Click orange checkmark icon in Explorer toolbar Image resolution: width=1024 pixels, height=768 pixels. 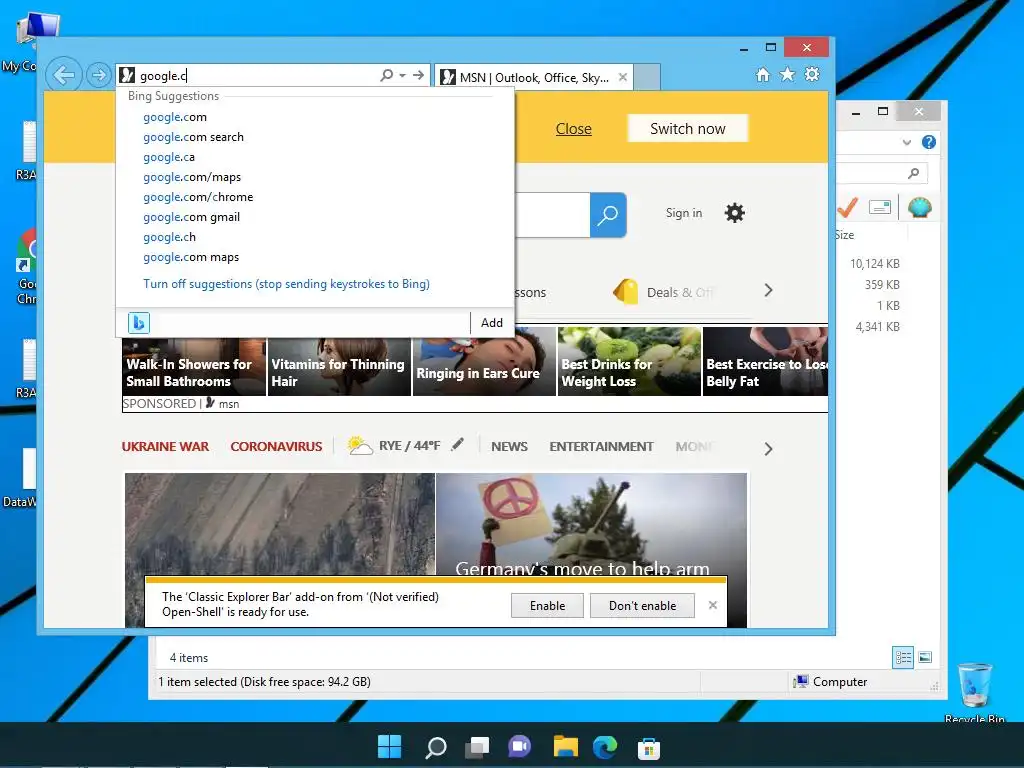point(847,208)
